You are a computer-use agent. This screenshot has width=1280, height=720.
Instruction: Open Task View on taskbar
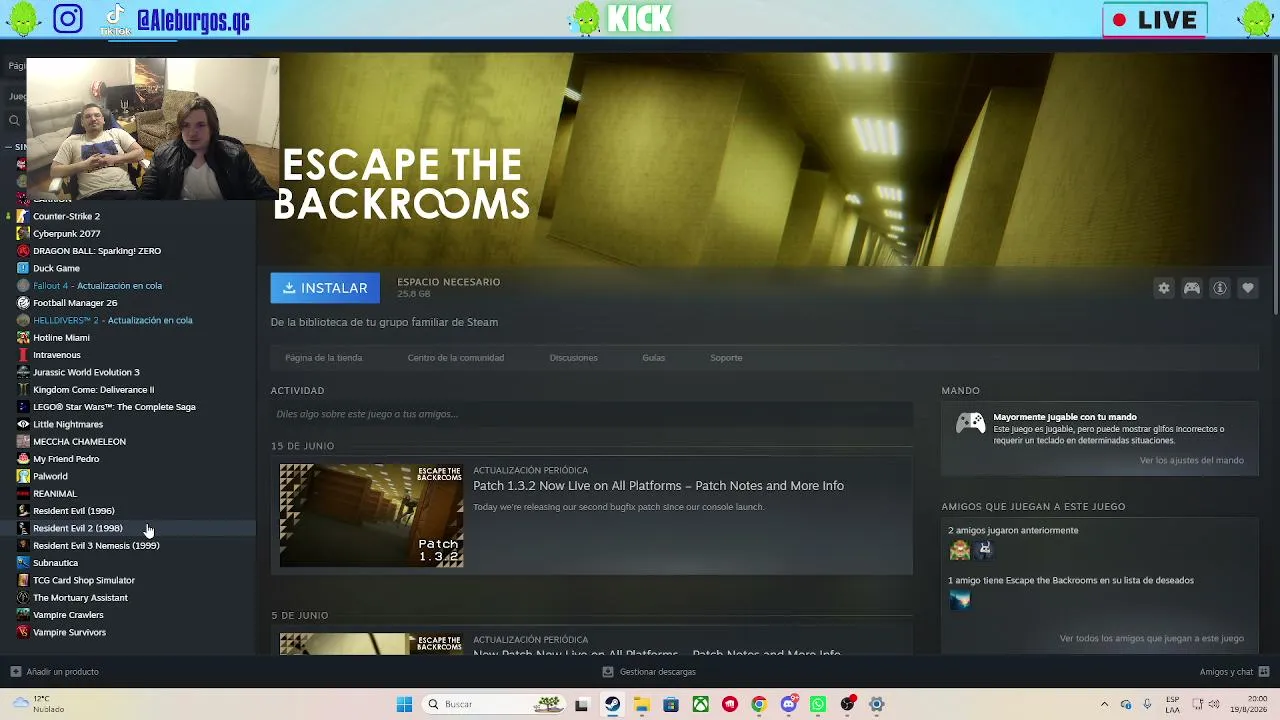coord(582,704)
